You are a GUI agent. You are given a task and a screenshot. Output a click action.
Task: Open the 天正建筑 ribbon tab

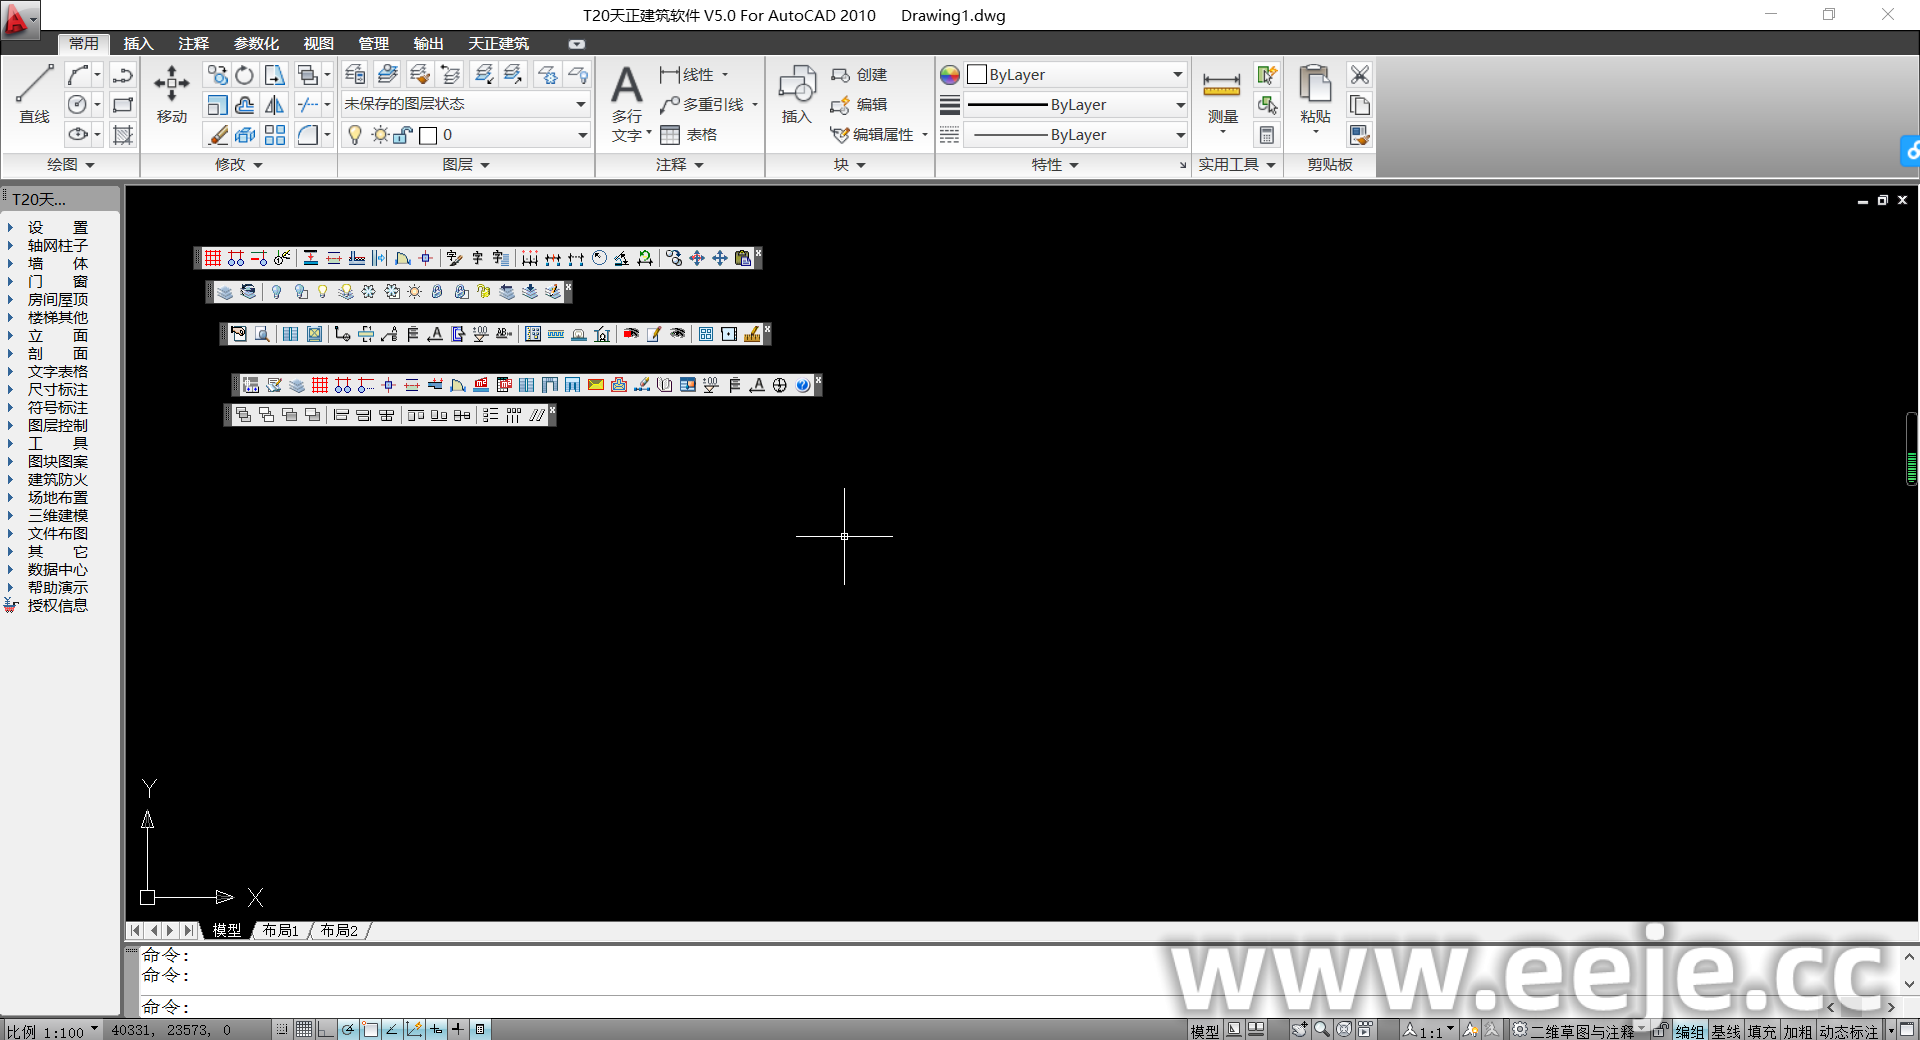tap(498, 44)
